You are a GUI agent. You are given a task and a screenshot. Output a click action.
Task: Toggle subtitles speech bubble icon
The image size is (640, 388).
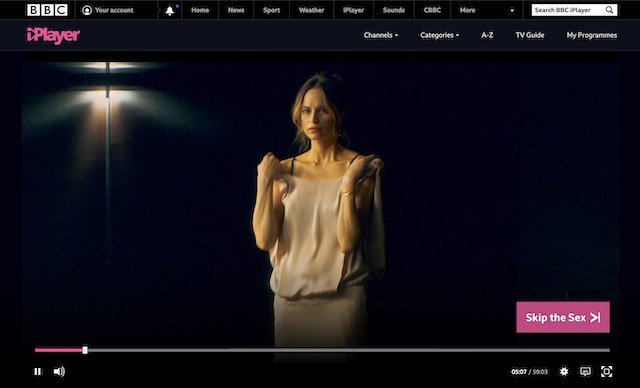pyautogui.click(x=585, y=371)
